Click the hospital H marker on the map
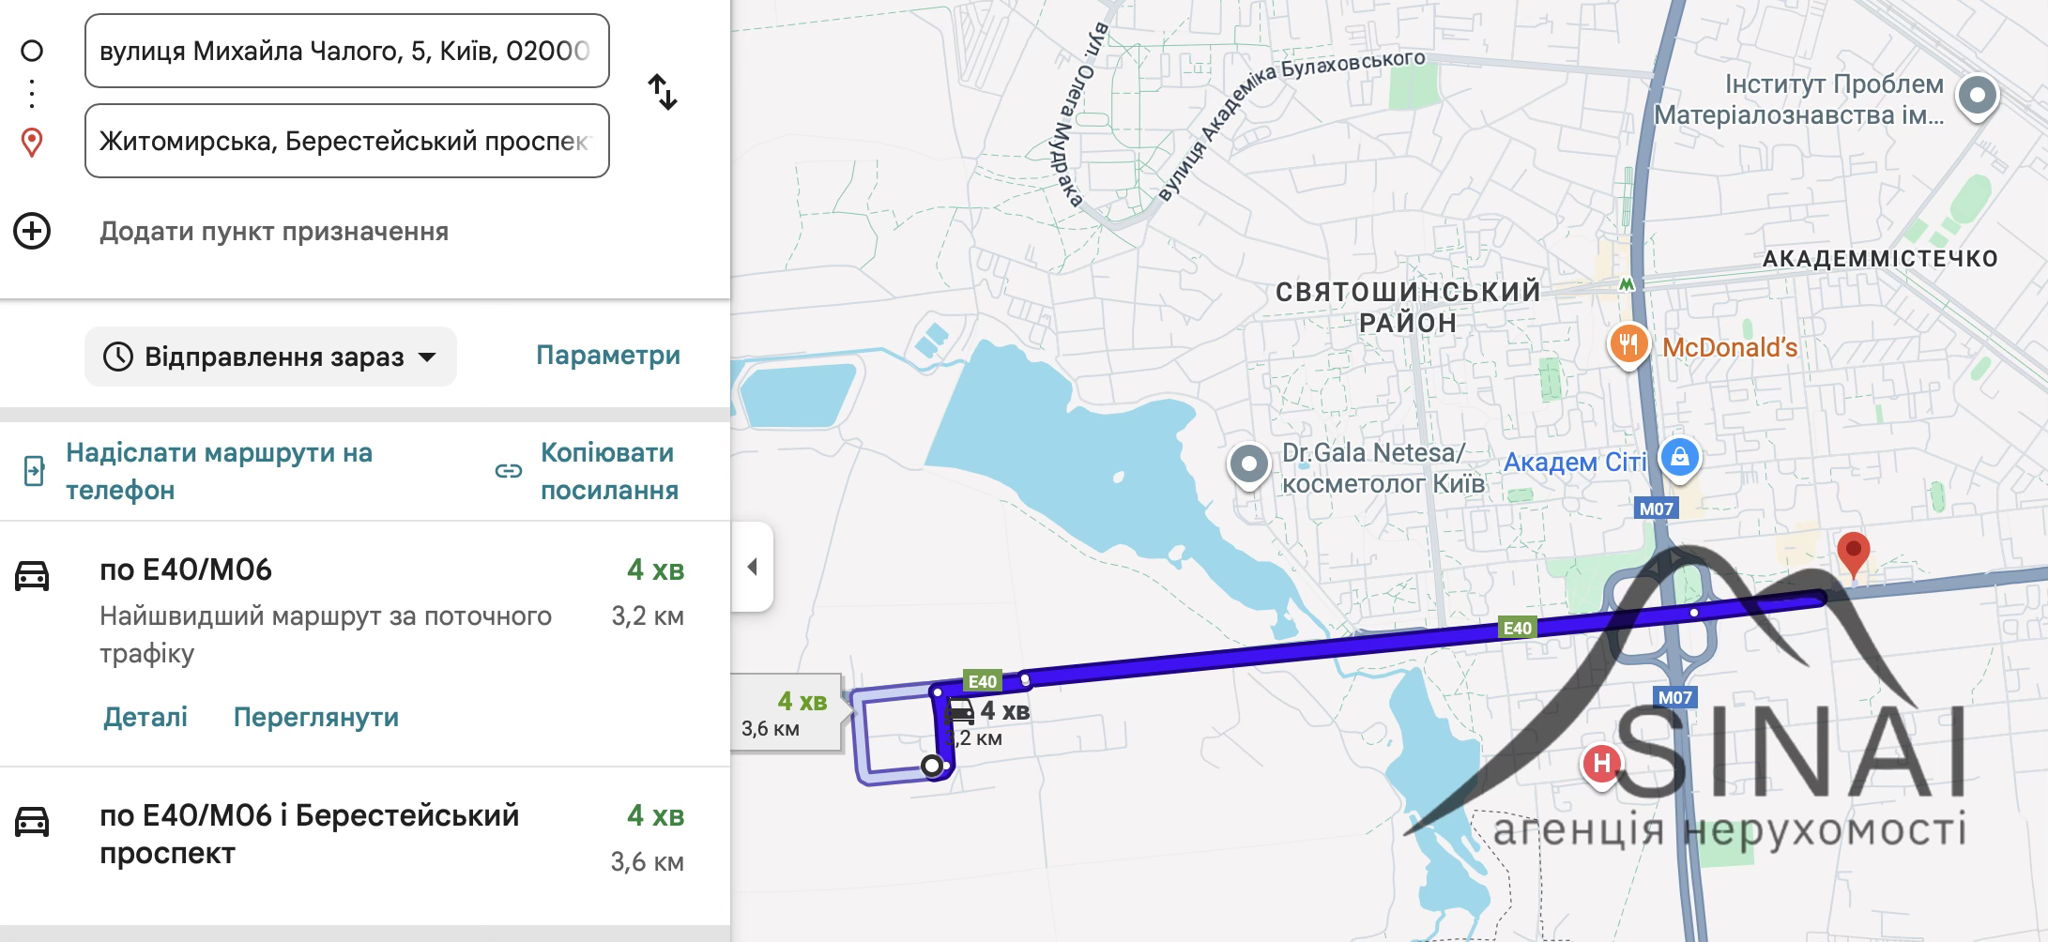Screen dimensions: 2048x942 (1601, 764)
